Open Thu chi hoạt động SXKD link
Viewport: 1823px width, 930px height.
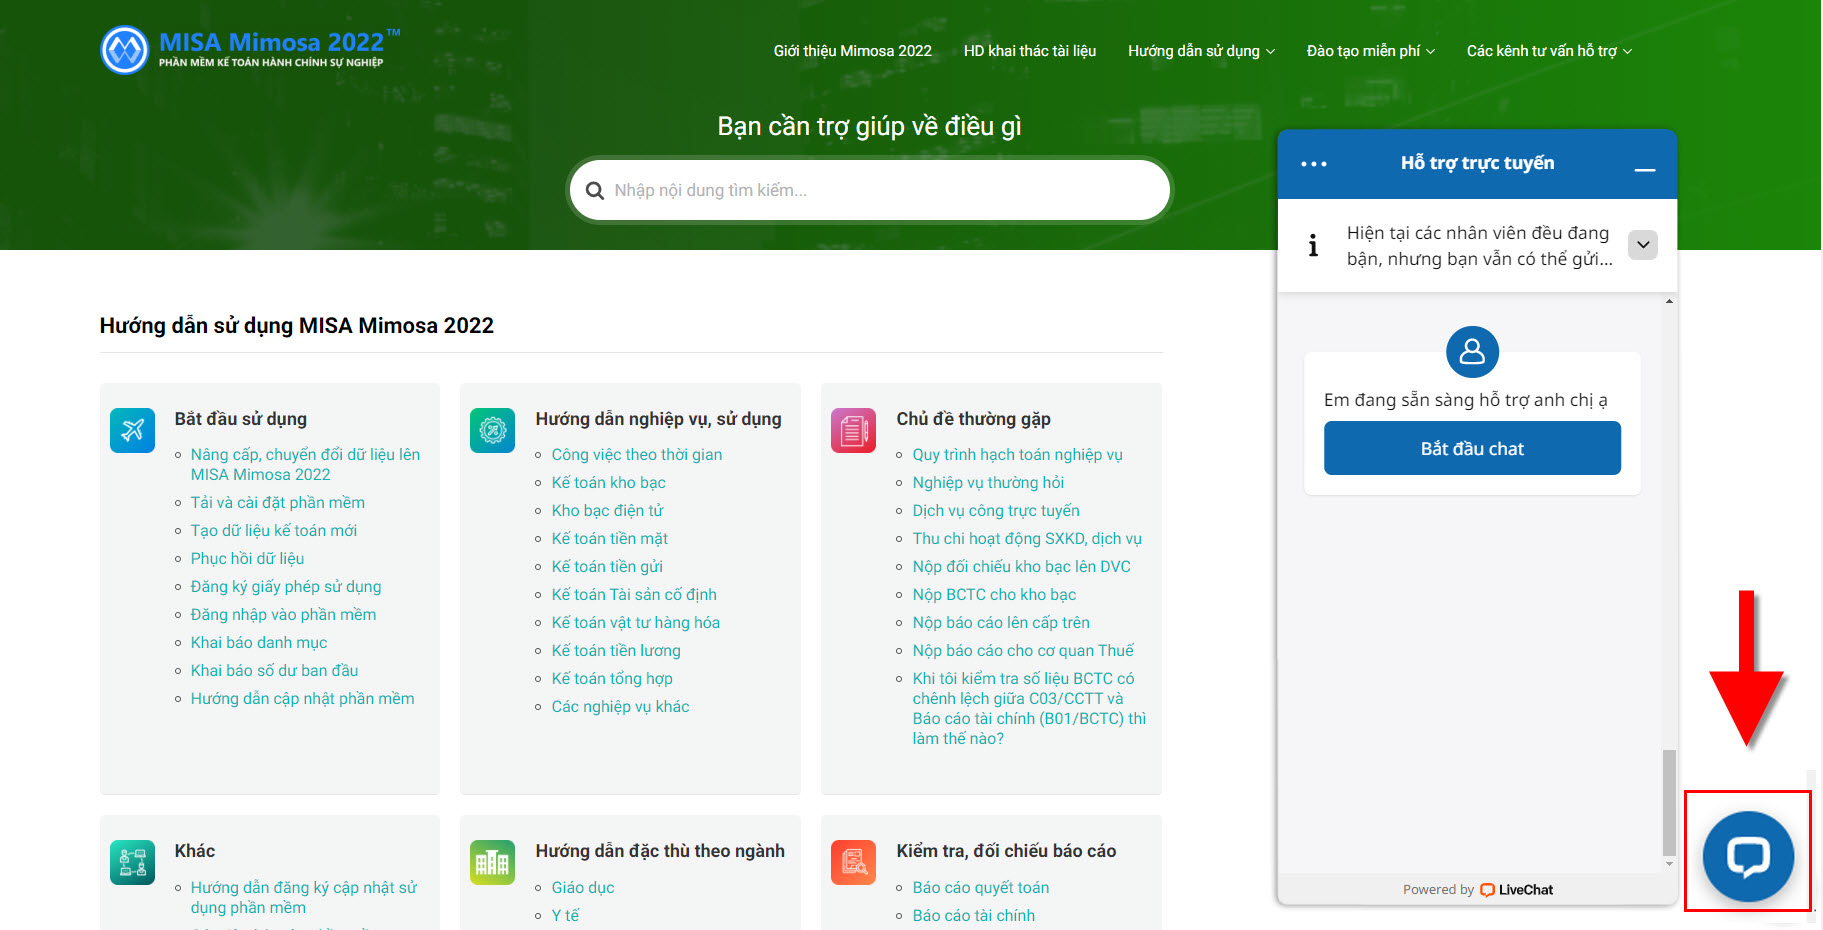(x=1027, y=538)
